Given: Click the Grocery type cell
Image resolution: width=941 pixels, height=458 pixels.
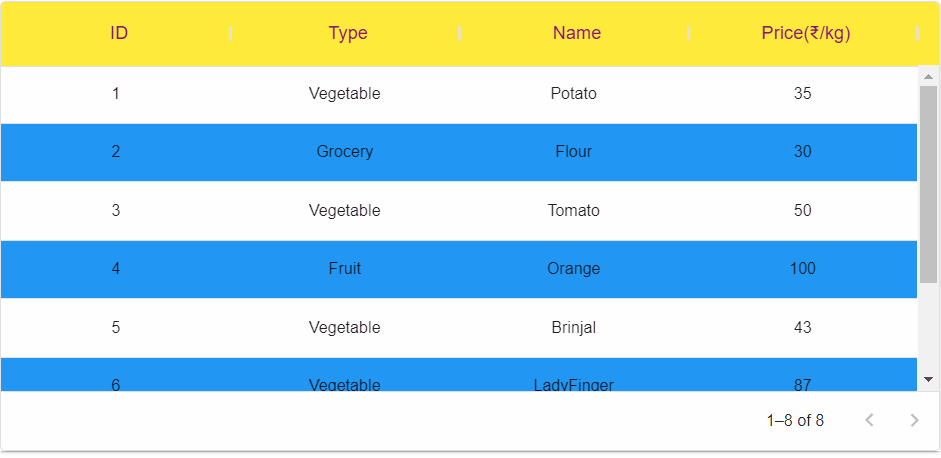Looking at the screenshot, I should [344, 152].
